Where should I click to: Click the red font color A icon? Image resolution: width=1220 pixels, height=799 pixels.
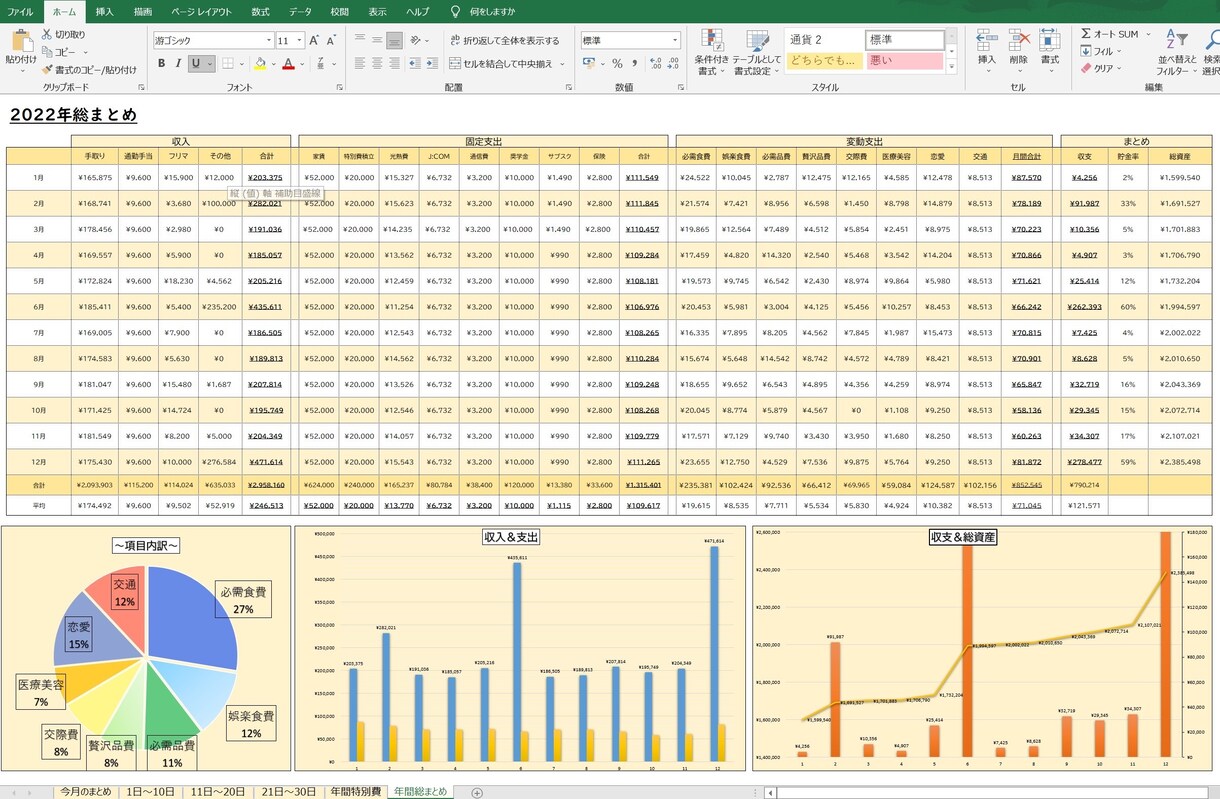point(288,63)
